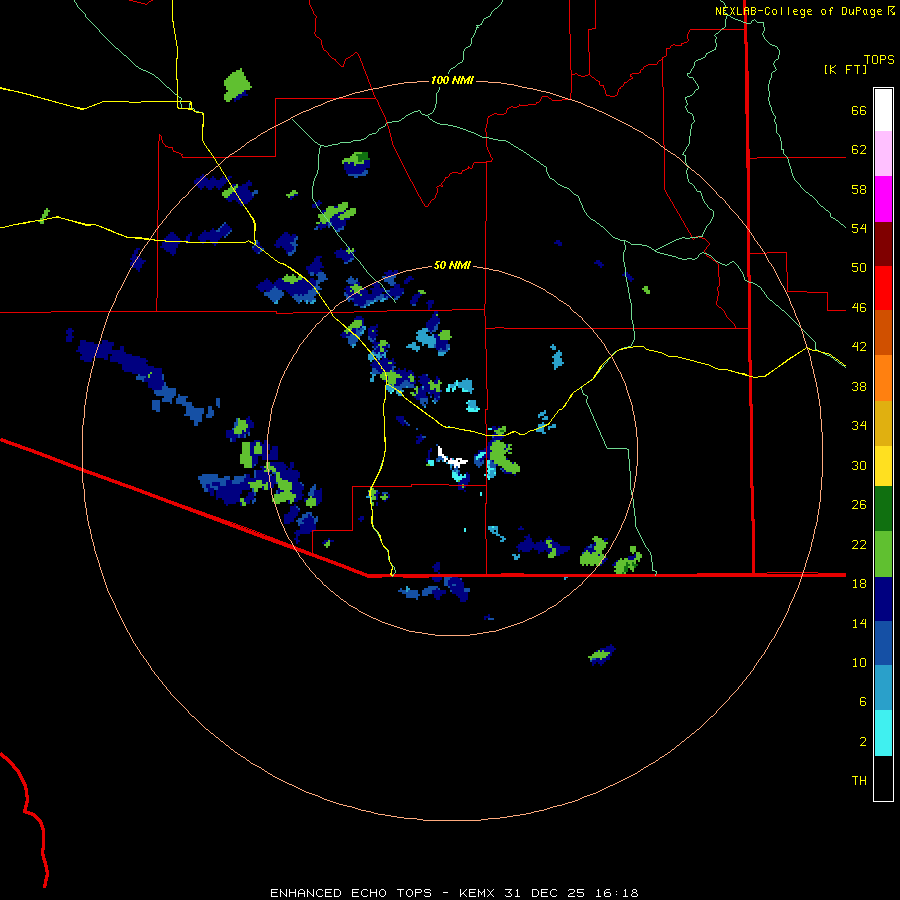Screen dimensions: 900x900
Task: Click the 14 legend value
Action: point(859,623)
